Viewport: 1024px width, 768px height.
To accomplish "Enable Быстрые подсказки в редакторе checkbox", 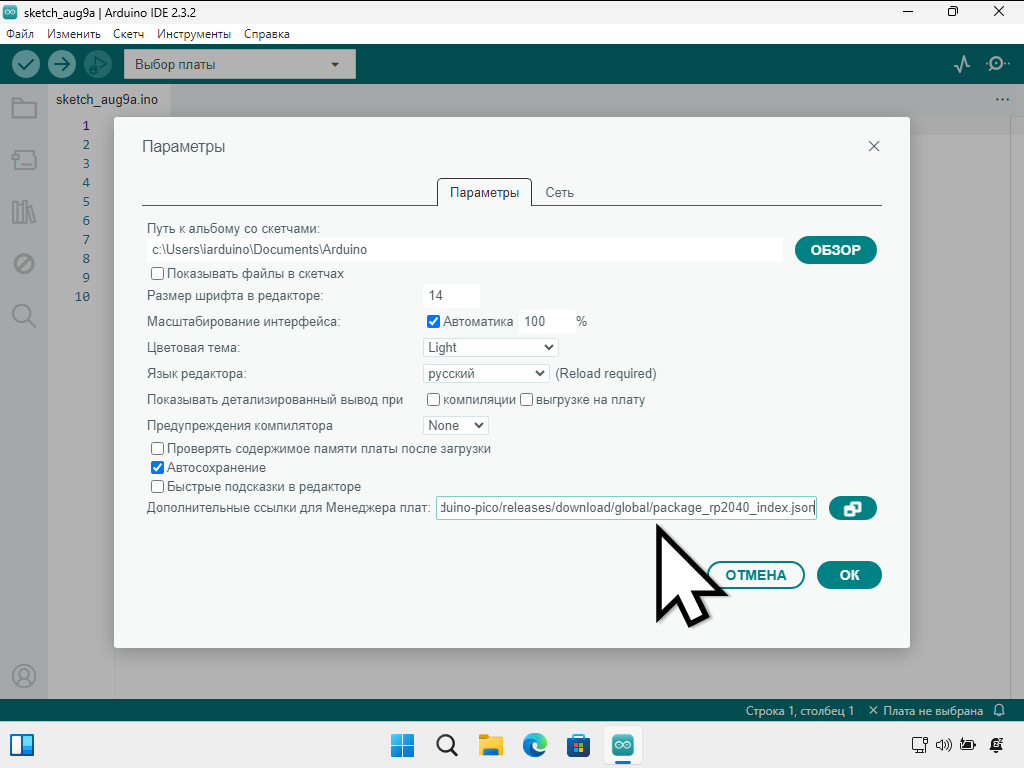I will (157, 487).
